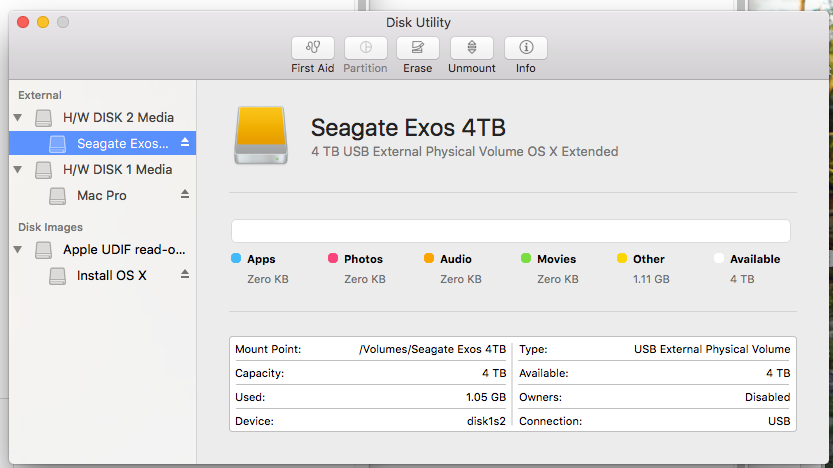Click the Owners value Disabled

coord(768,397)
